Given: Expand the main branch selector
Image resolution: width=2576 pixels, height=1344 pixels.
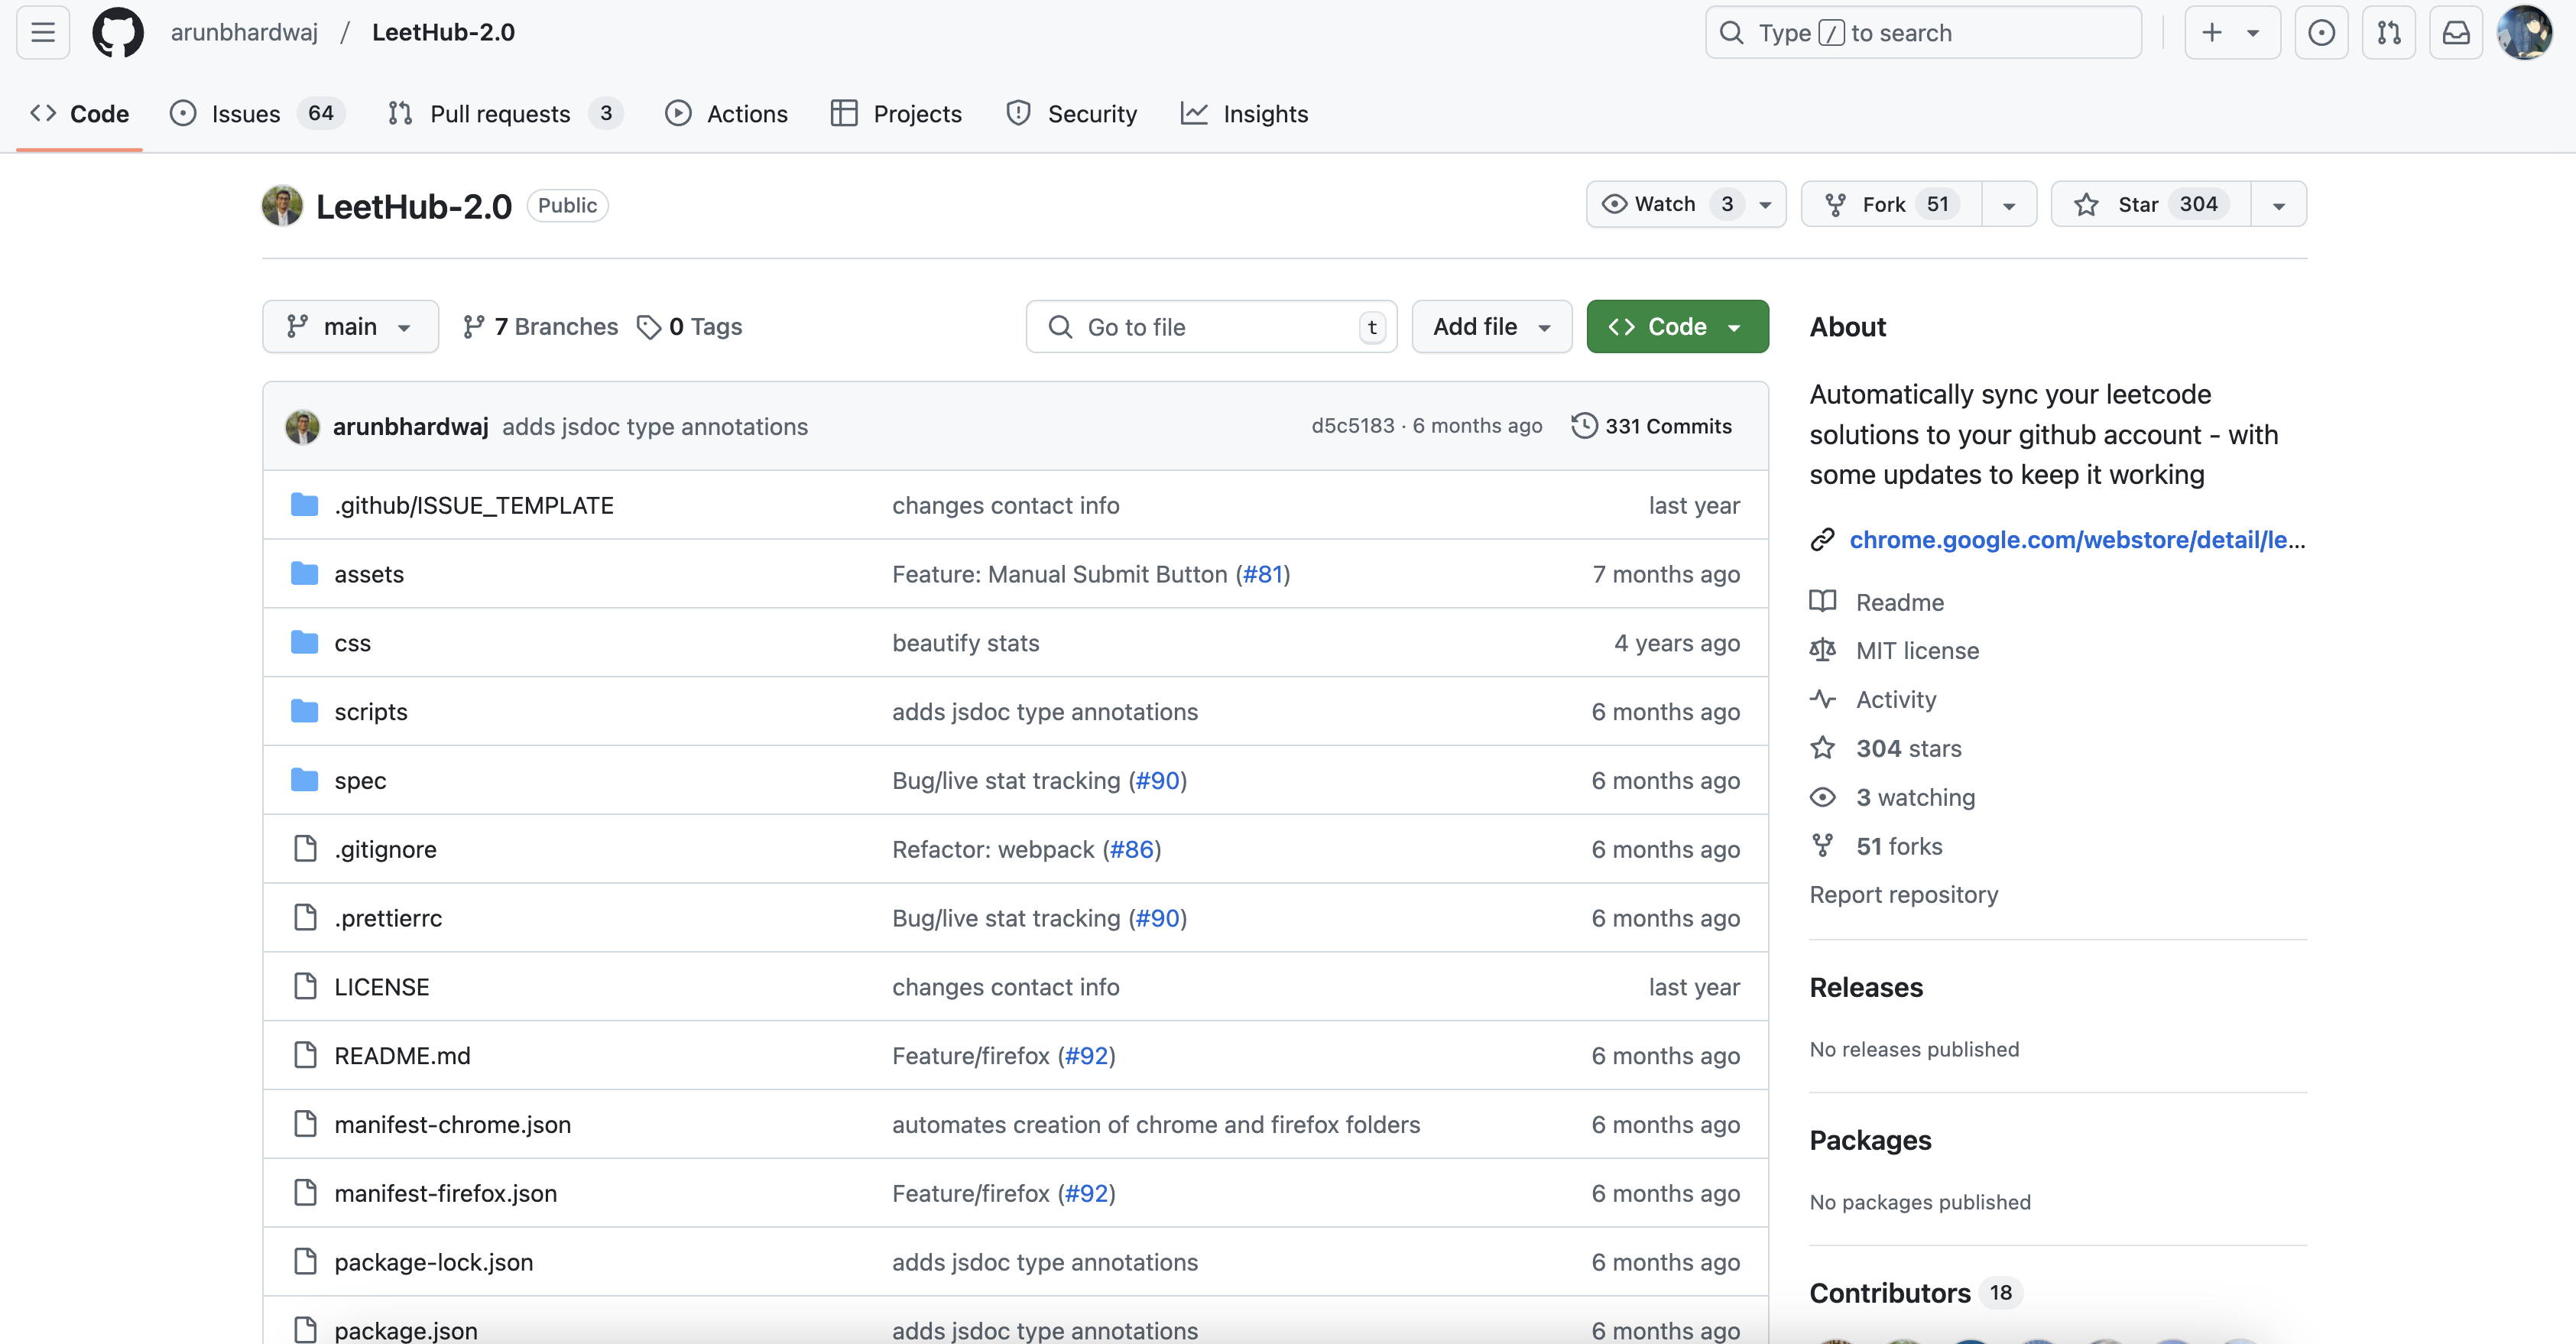Looking at the screenshot, I should (x=350, y=327).
